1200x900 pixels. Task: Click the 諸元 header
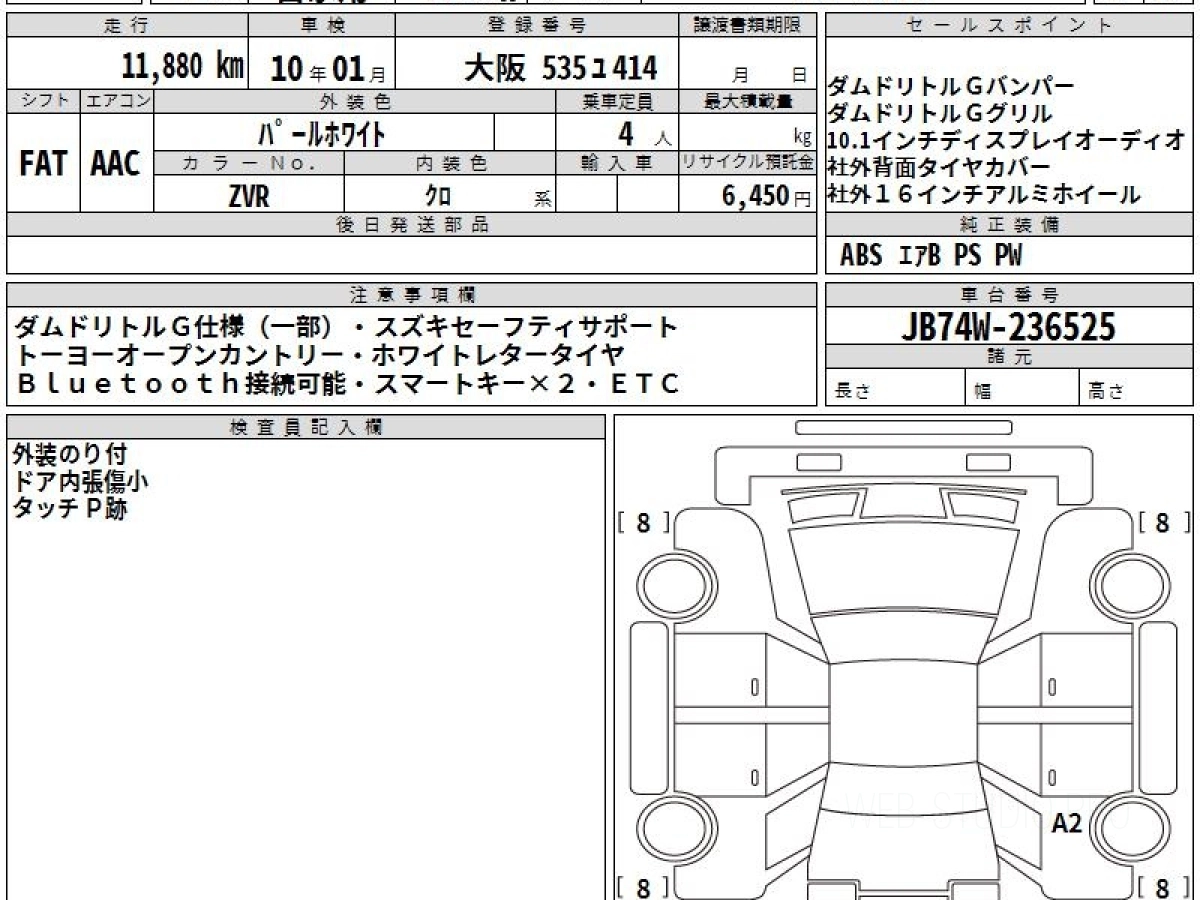1010,357
